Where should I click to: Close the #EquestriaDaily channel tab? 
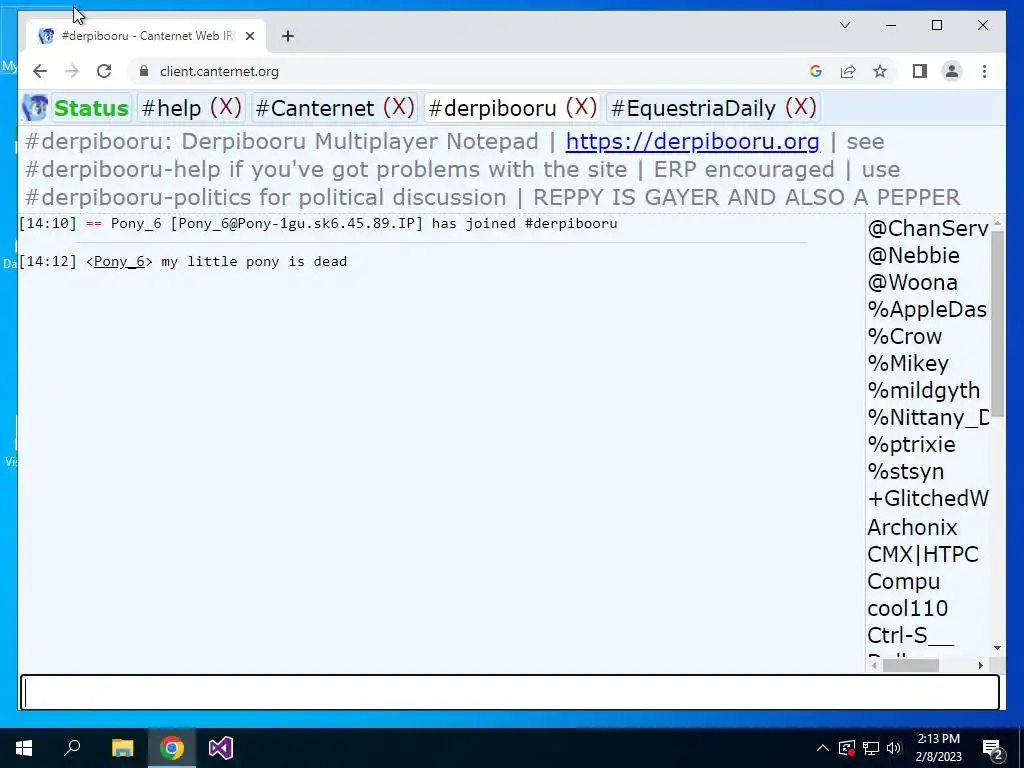click(801, 107)
